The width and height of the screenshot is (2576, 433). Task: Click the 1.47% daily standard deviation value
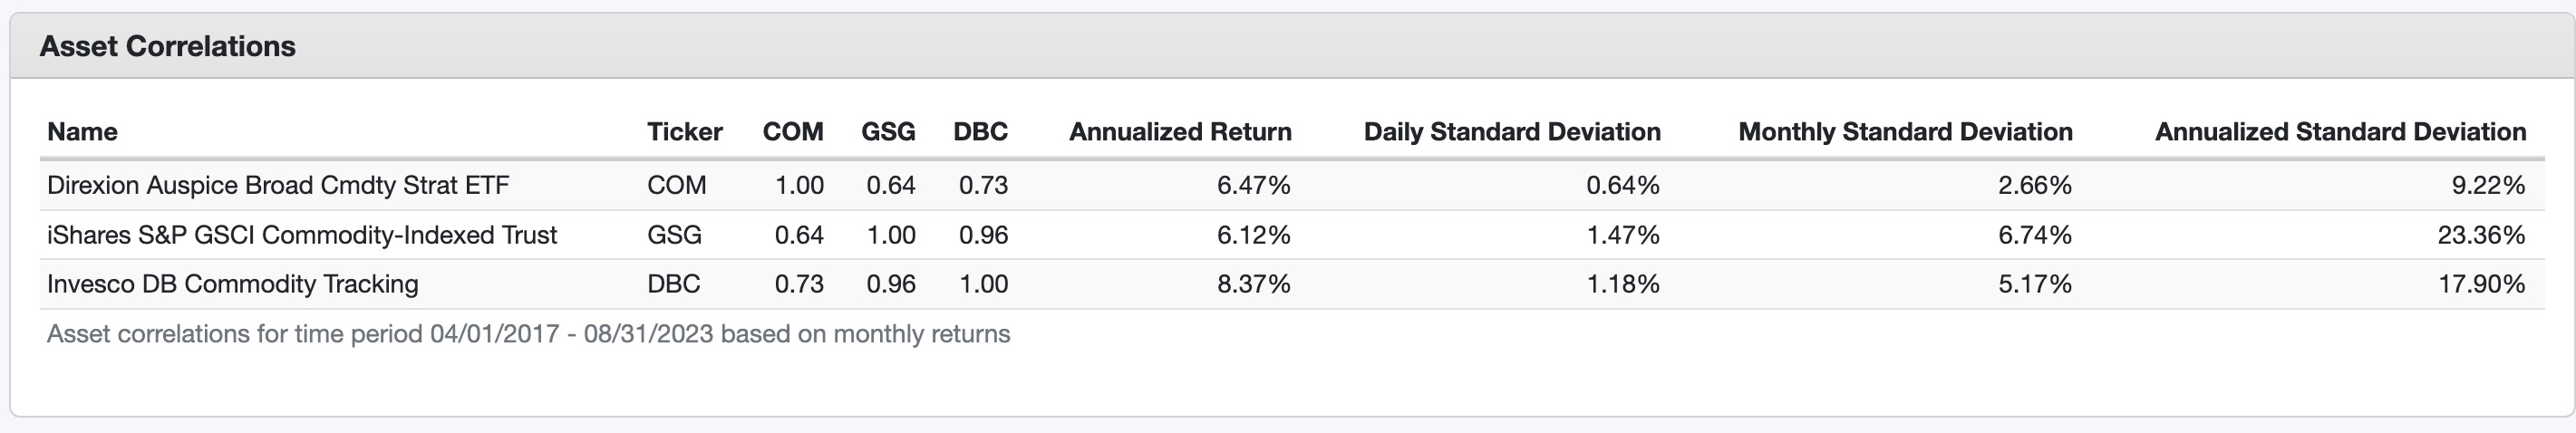1622,235
